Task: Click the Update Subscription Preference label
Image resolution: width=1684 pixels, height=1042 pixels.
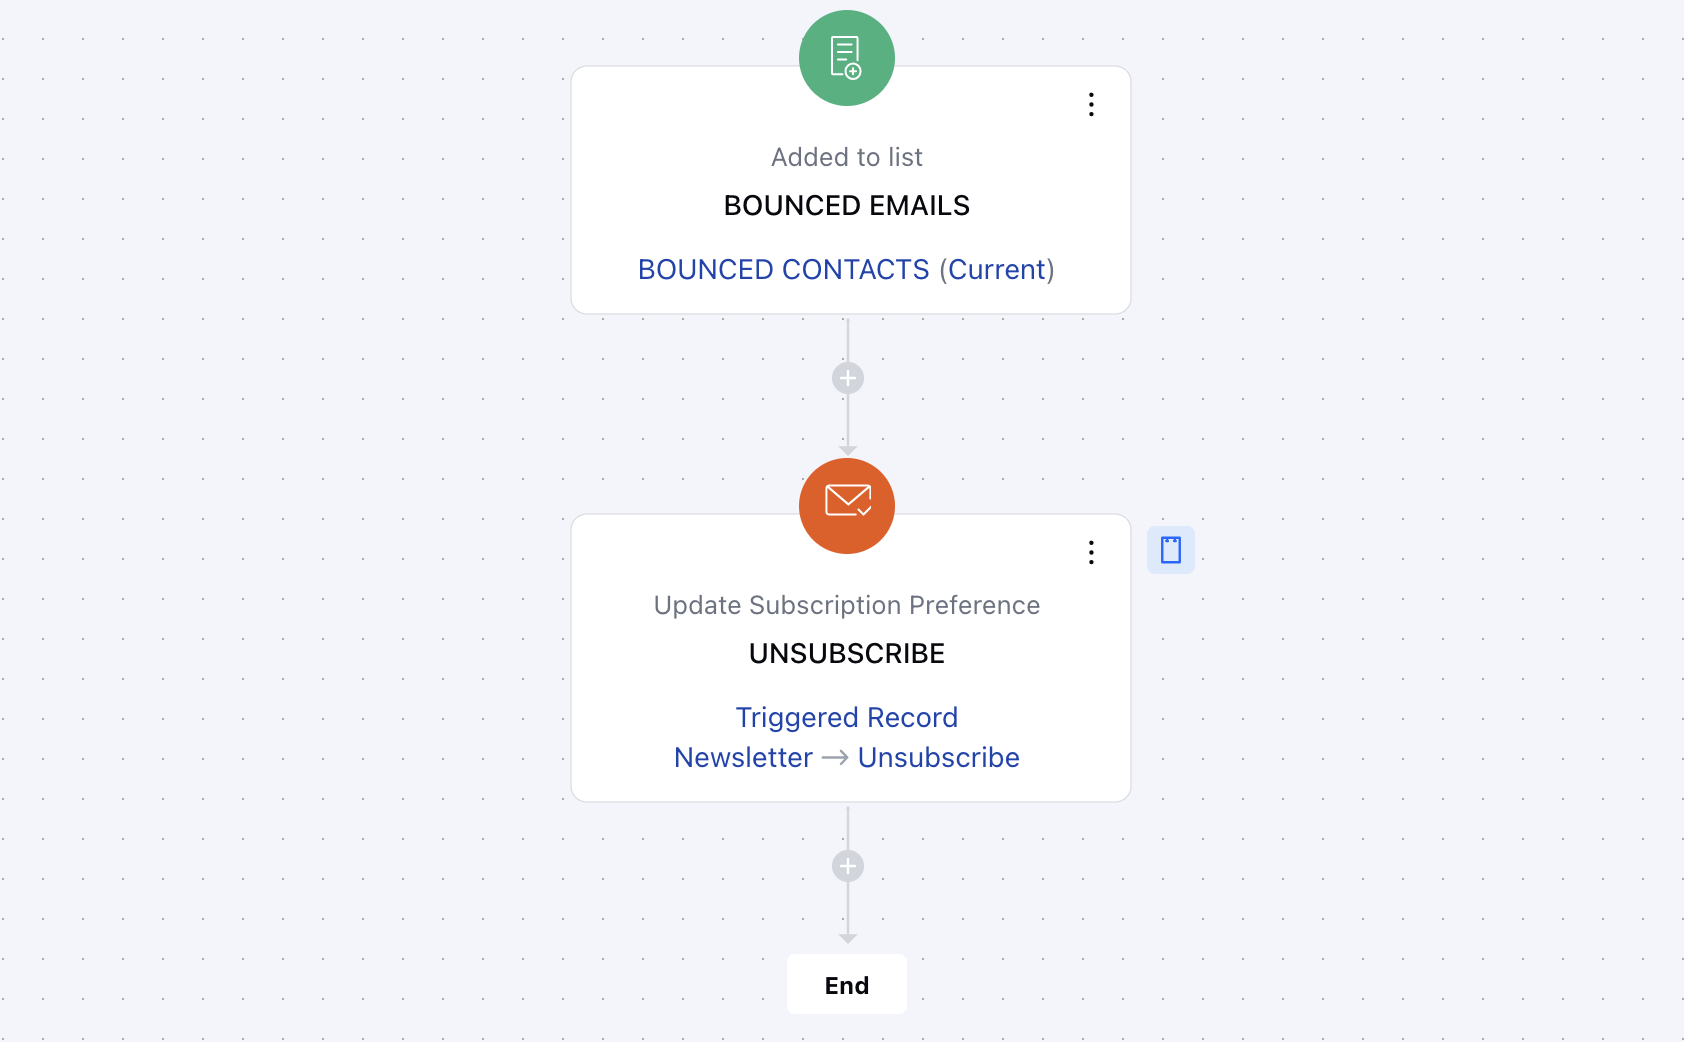Action: [x=847, y=605]
